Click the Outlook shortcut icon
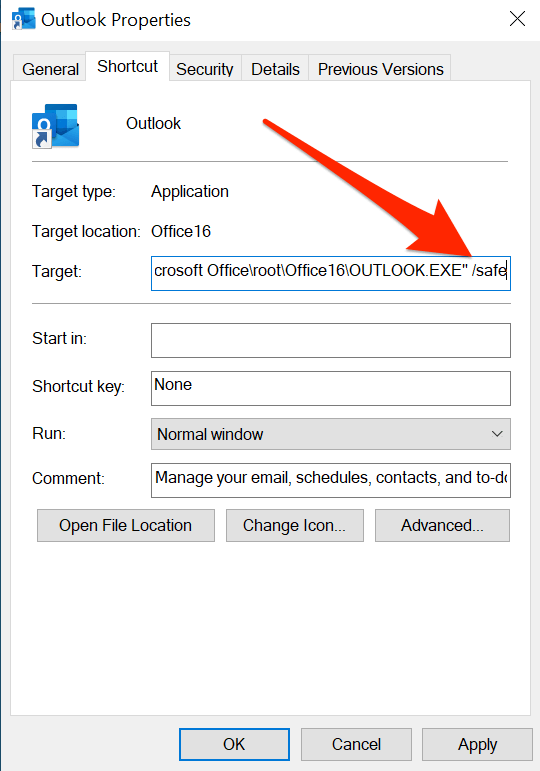The width and height of the screenshot is (540, 771). click(55, 125)
